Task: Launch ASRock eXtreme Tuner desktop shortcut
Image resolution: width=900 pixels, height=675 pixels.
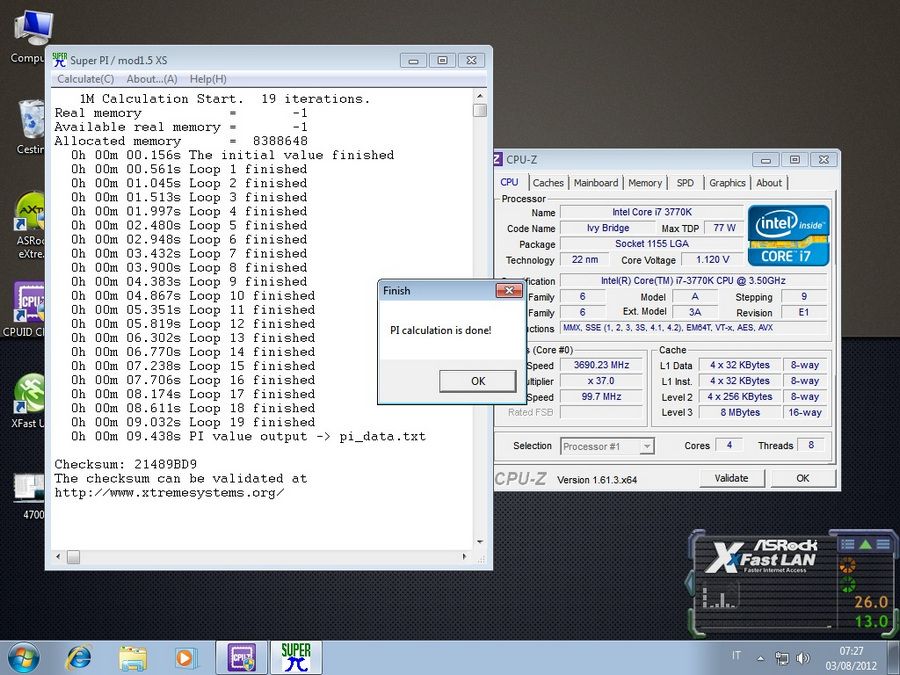Action: click(30, 225)
